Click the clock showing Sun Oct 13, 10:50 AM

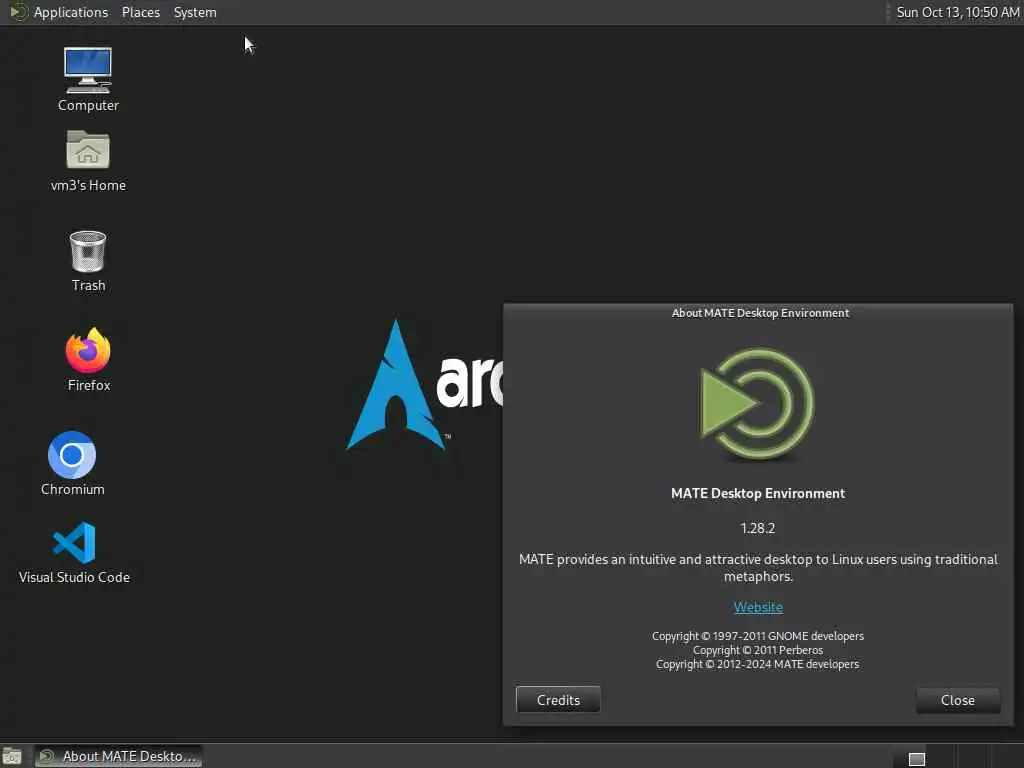pyautogui.click(x=957, y=12)
